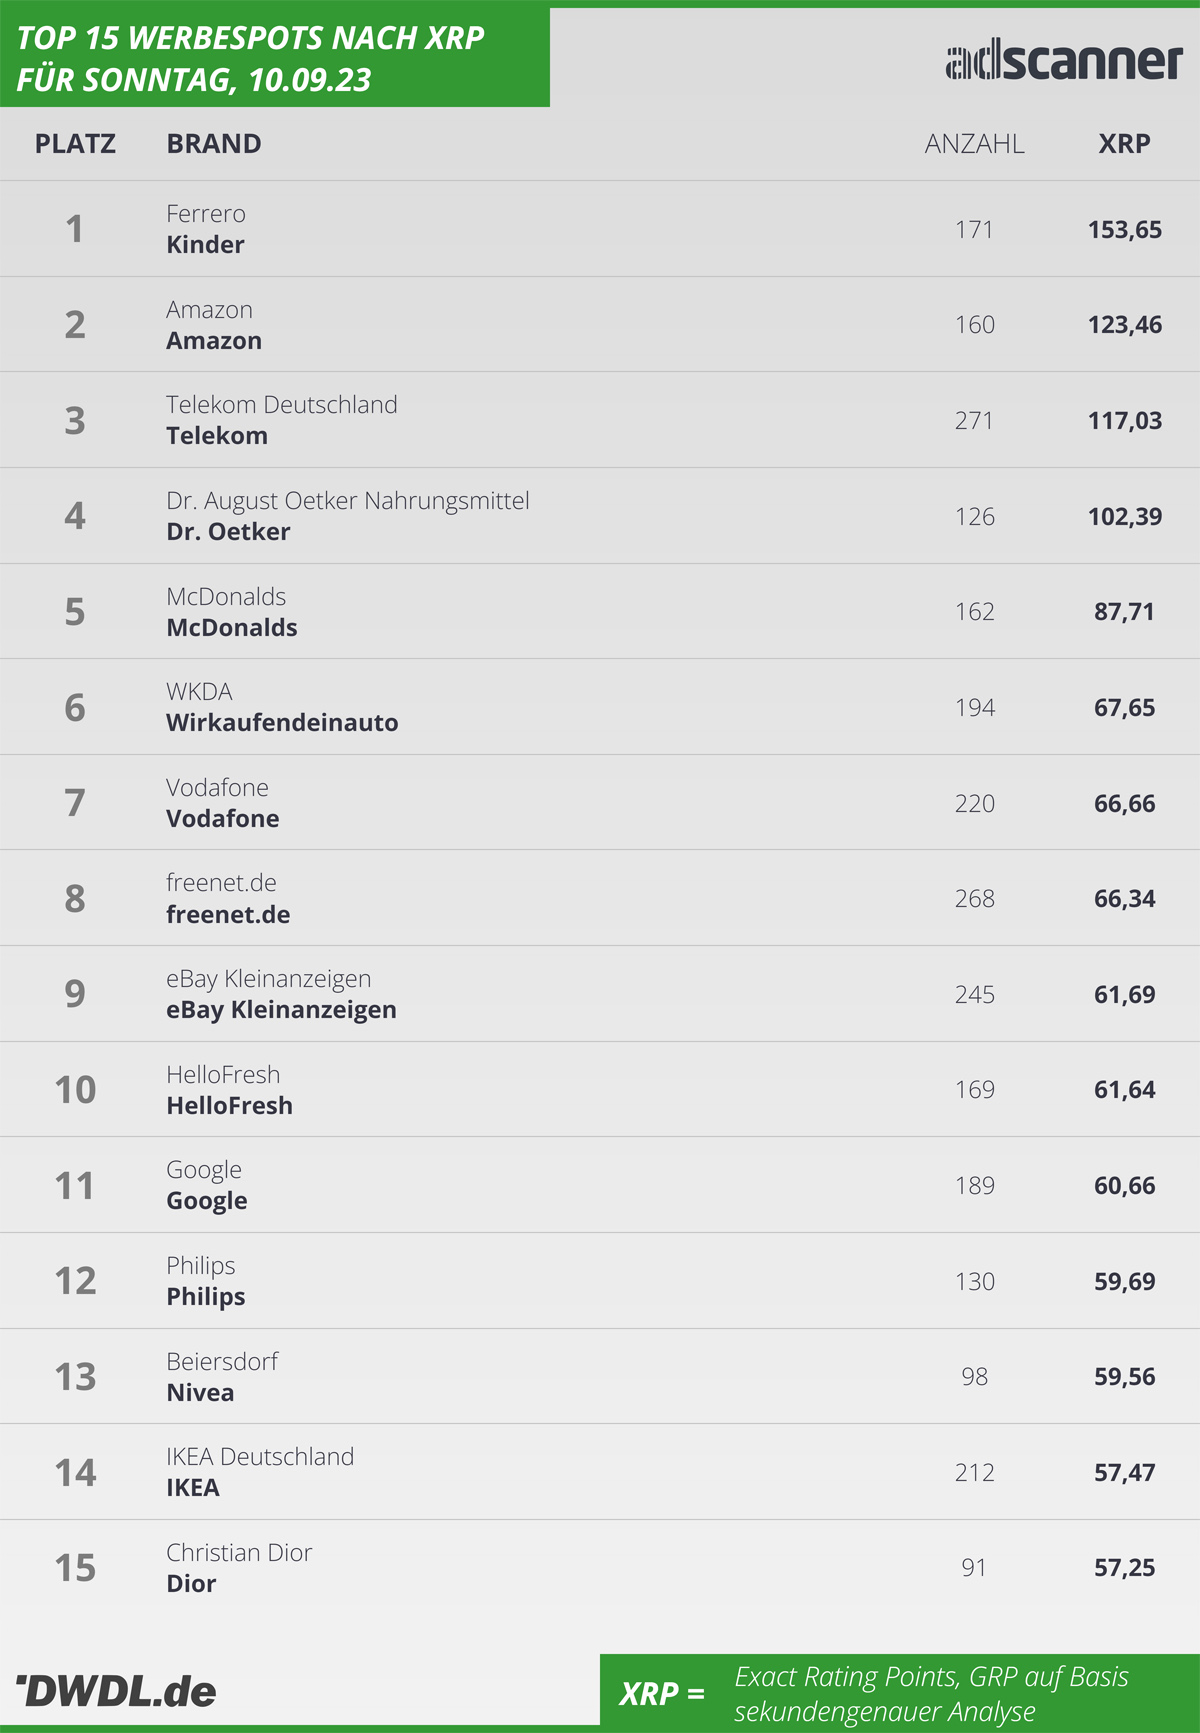Select the BRAND column header
This screenshot has height=1733, width=1200.
(x=214, y=144)
